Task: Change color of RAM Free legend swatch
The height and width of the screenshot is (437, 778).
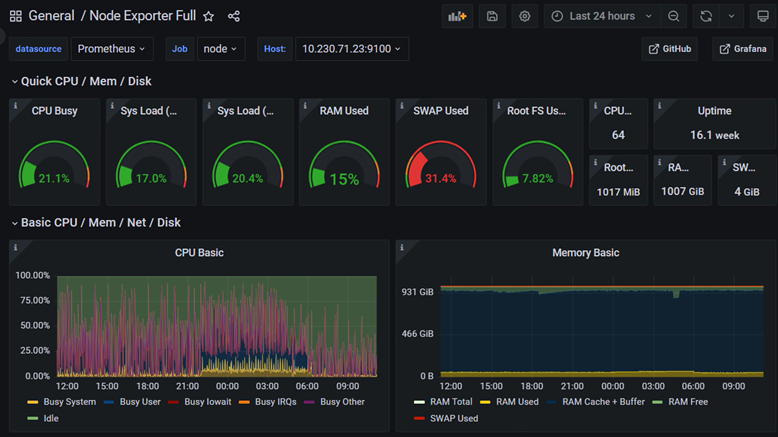Action: [x=657, y=402]
